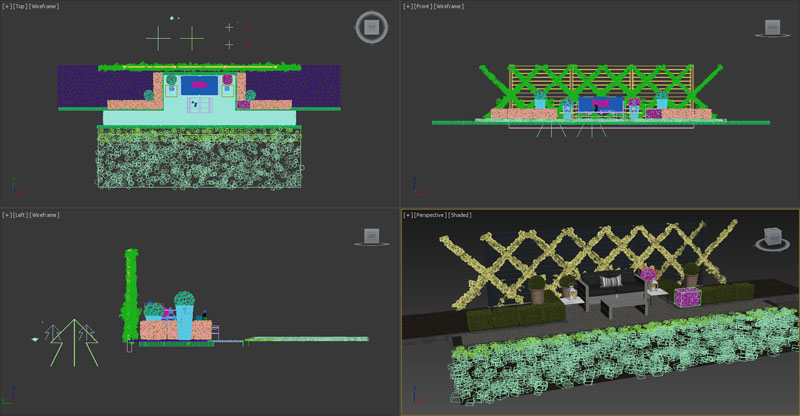Select the pink flower box in Perspective view

pos(688,297)
